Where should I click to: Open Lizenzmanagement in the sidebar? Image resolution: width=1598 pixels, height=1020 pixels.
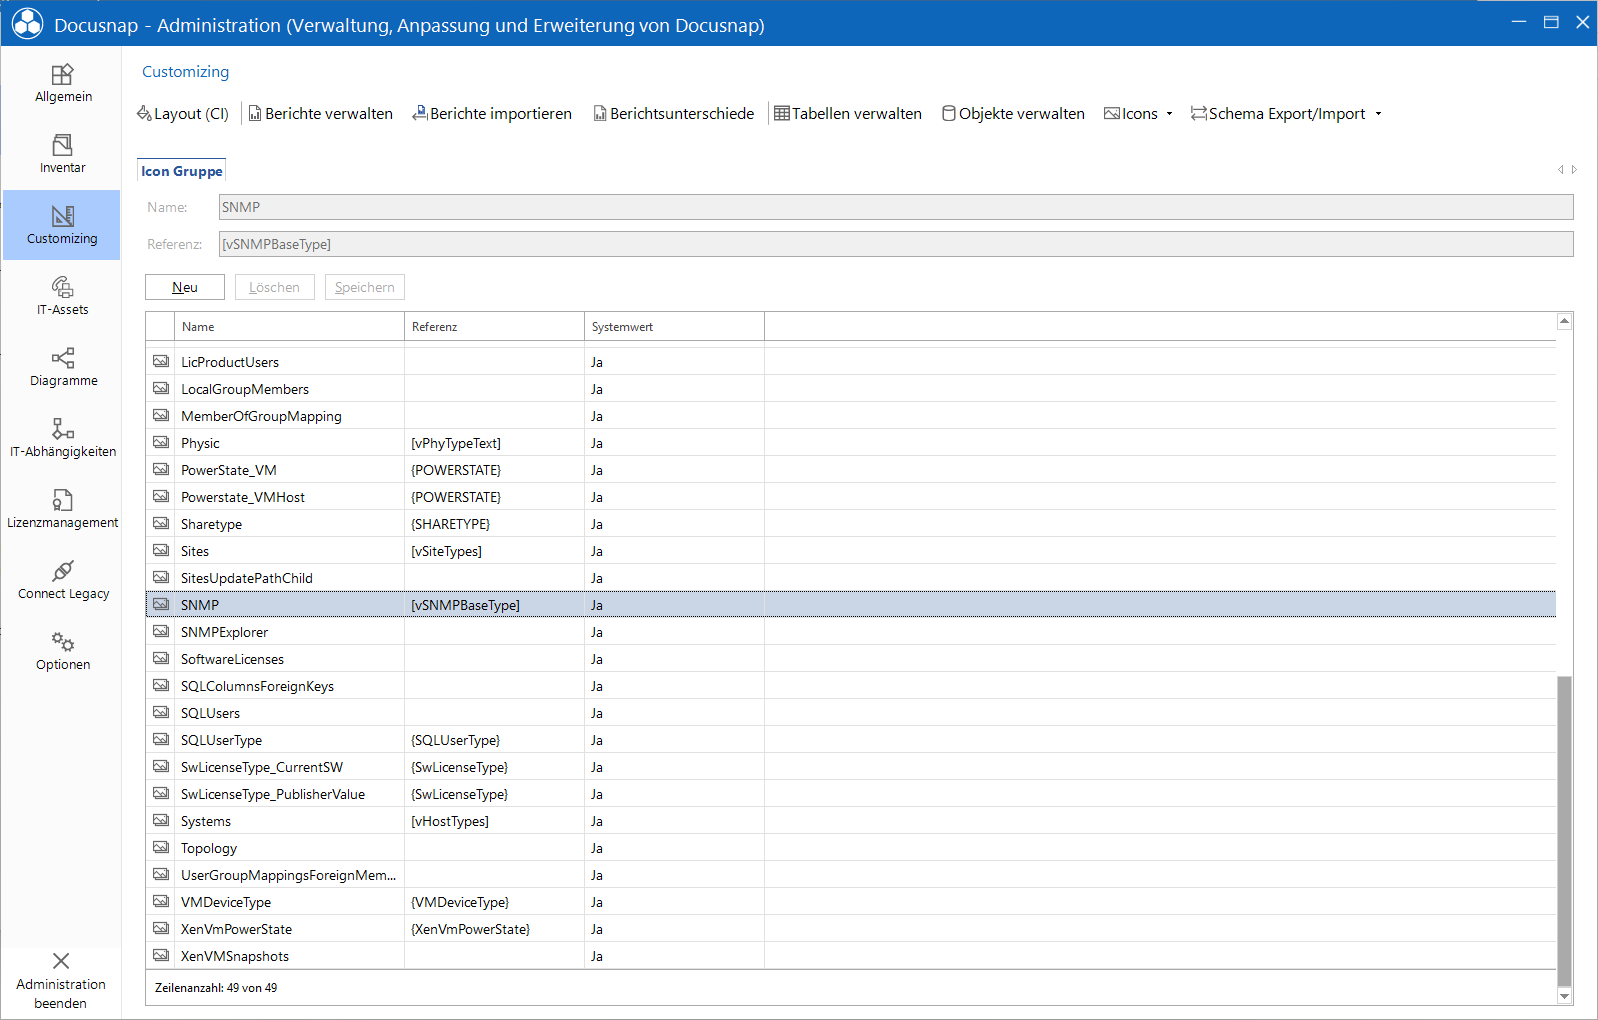click(62, 510)
